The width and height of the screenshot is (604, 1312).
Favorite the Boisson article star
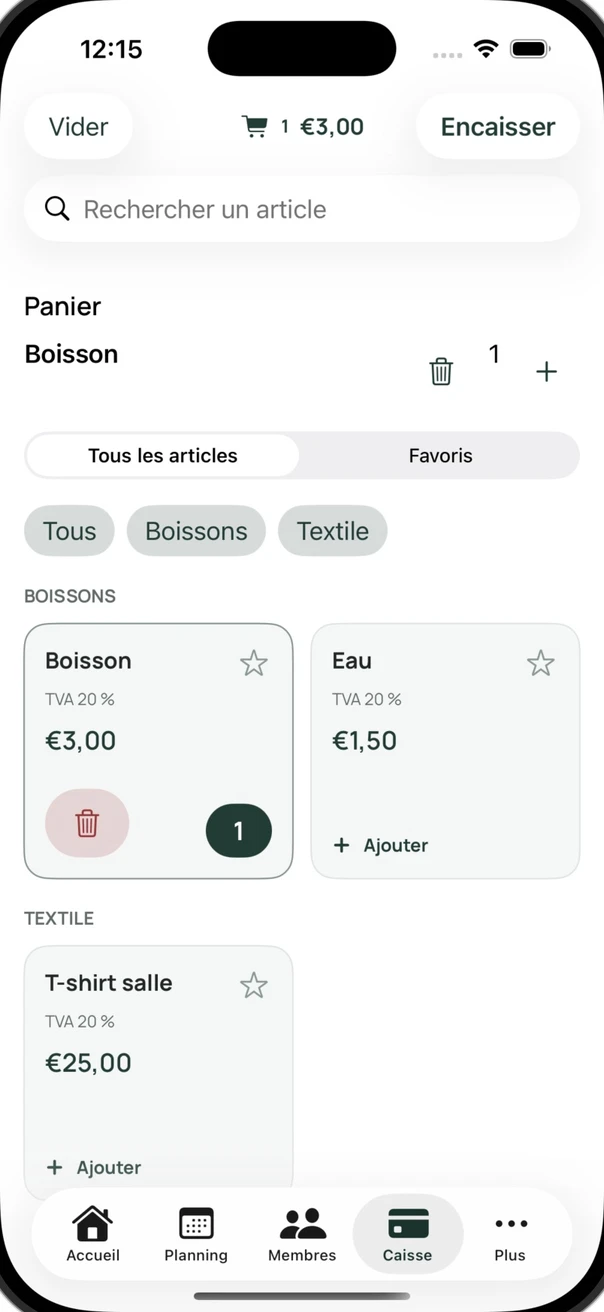(254, 663)
